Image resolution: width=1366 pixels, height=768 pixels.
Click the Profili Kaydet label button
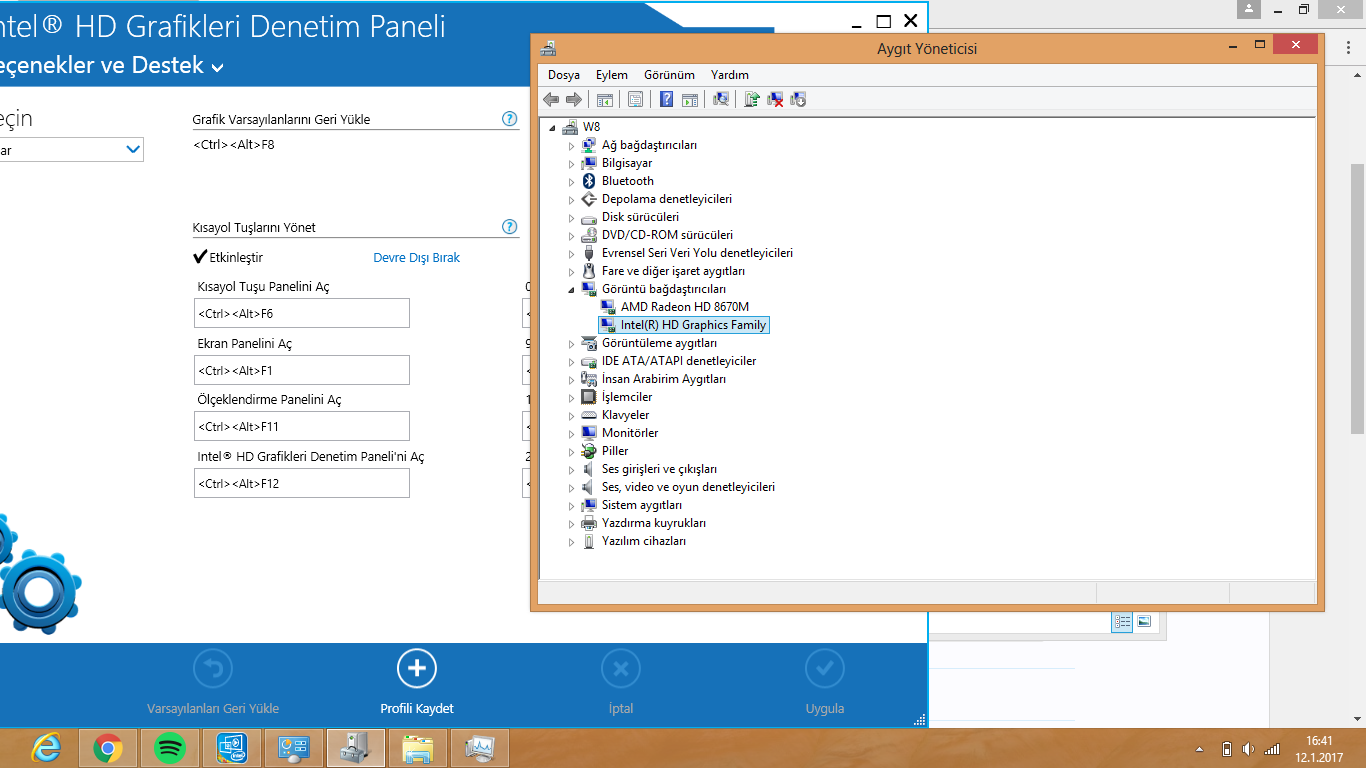(417, 709)
